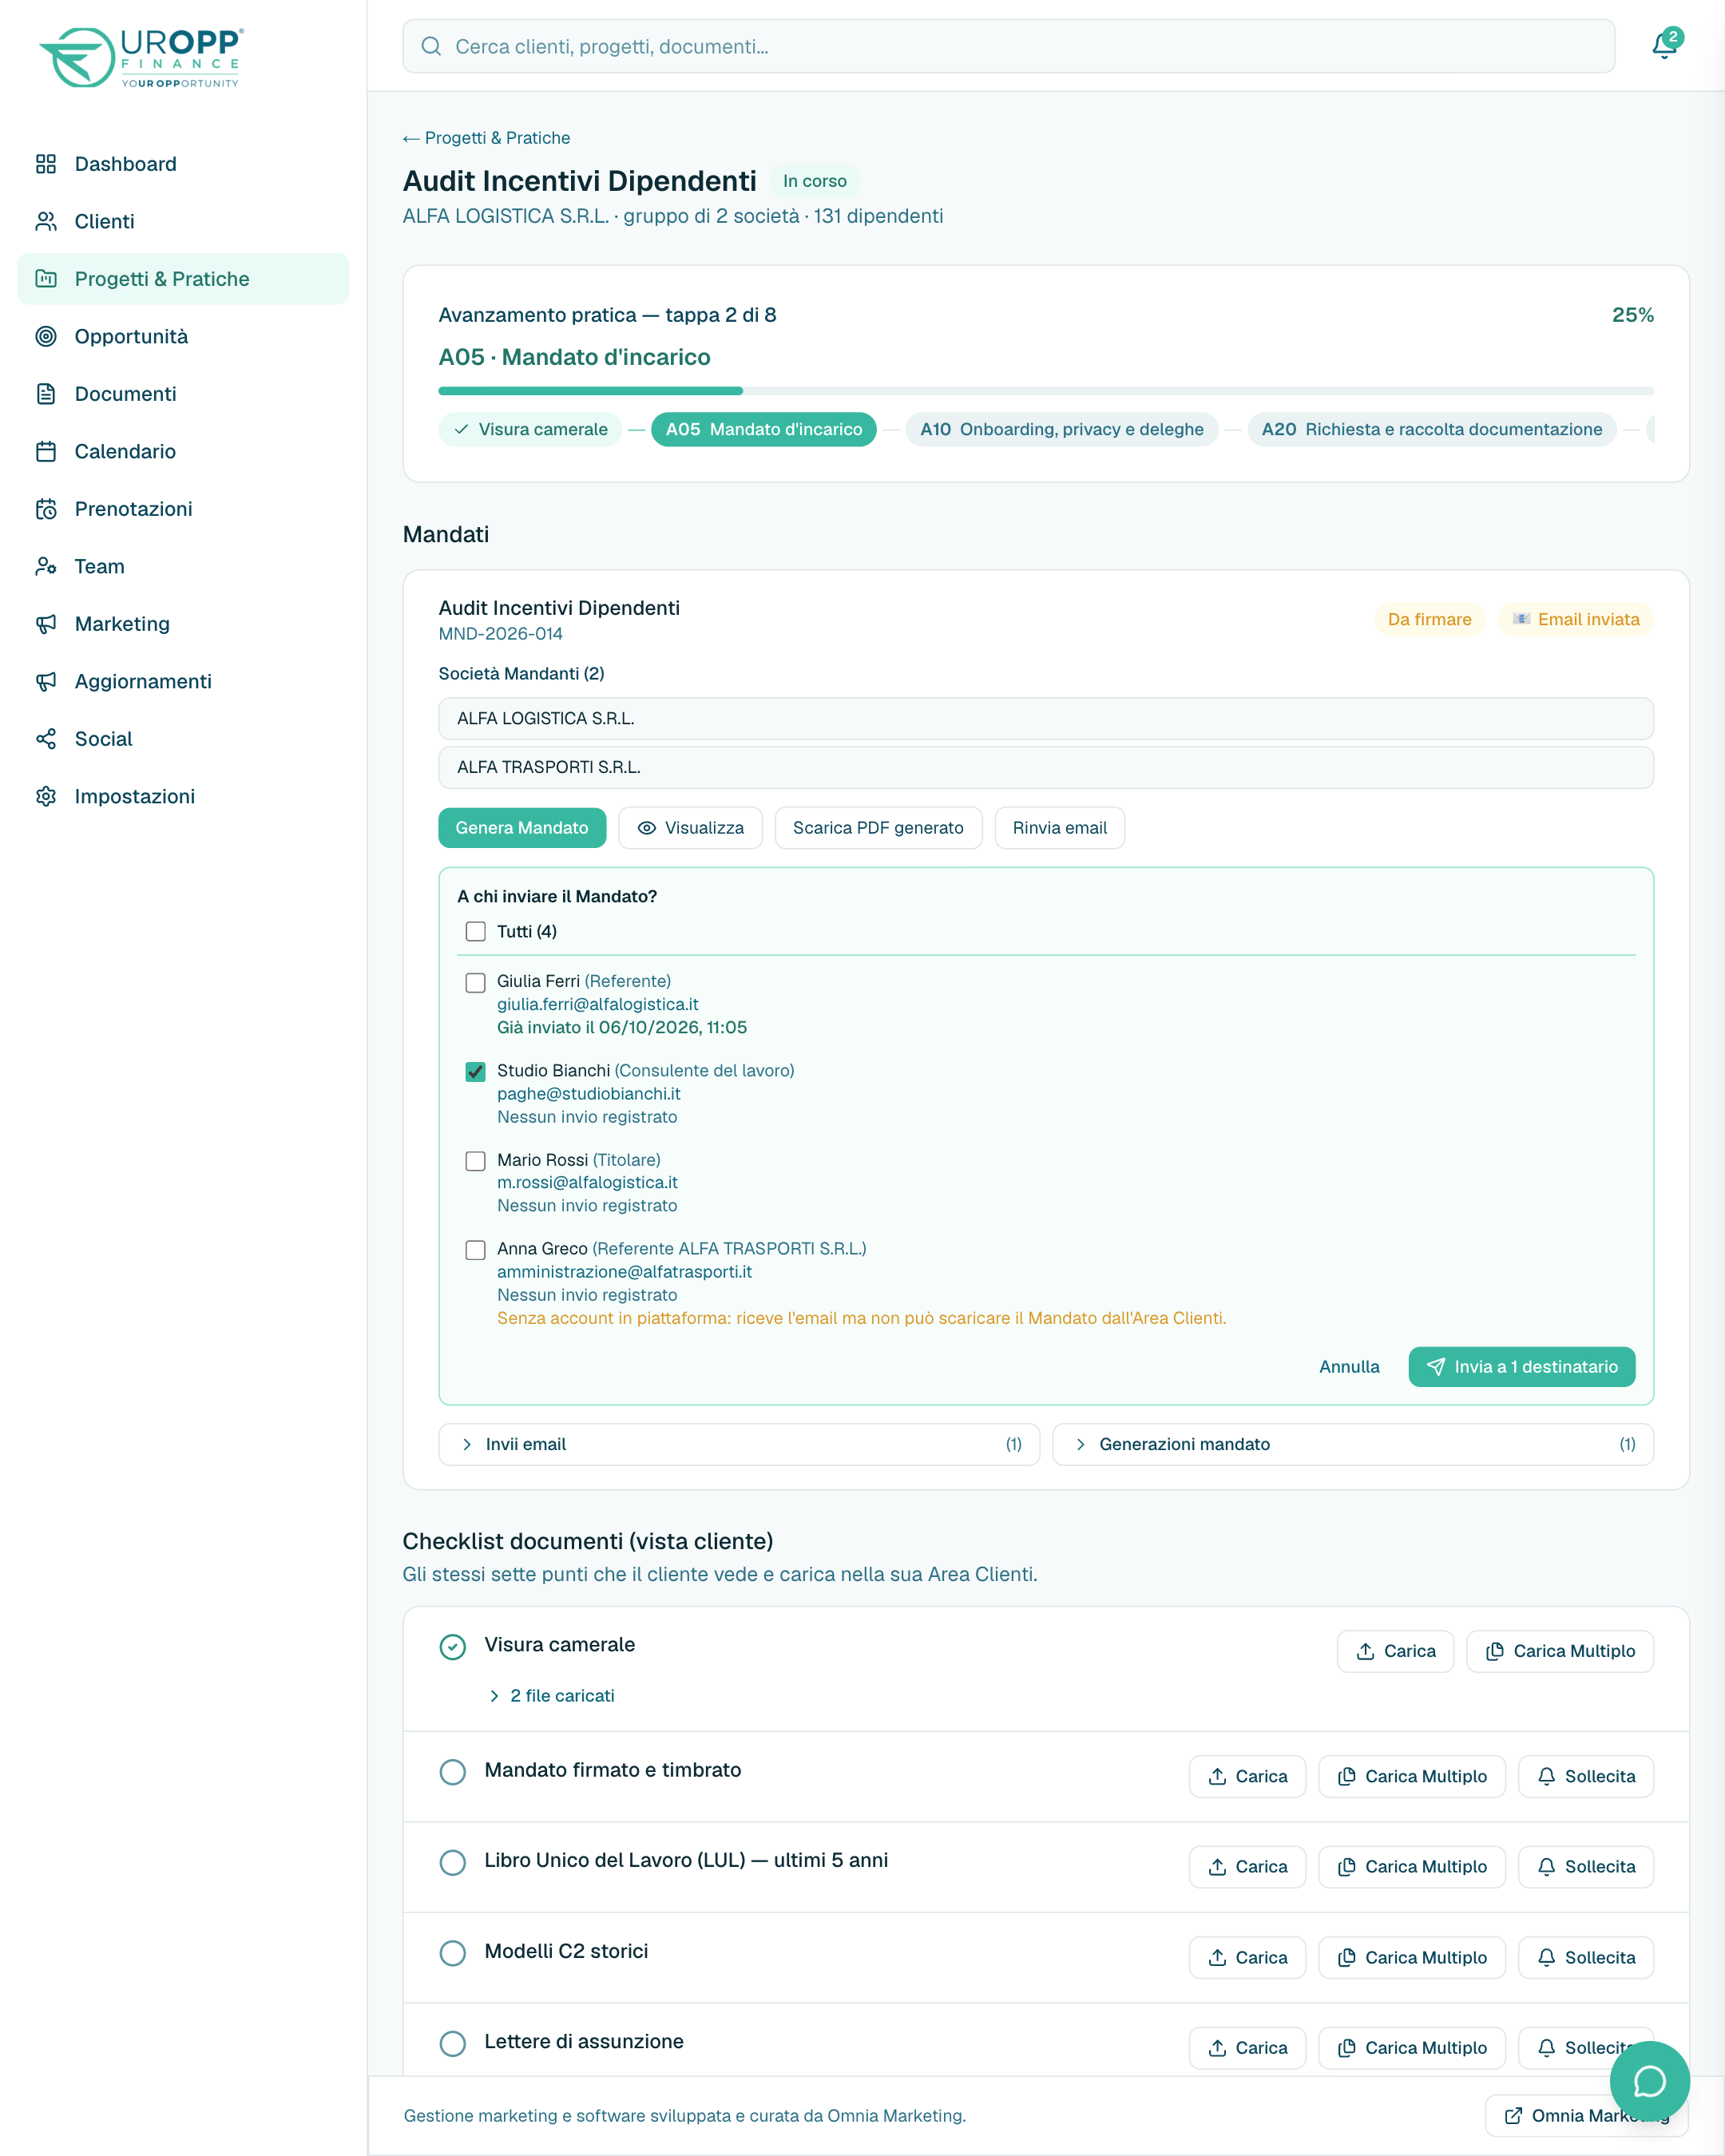Uncheck Studio Bianchi recipient checkbox

476,1071
